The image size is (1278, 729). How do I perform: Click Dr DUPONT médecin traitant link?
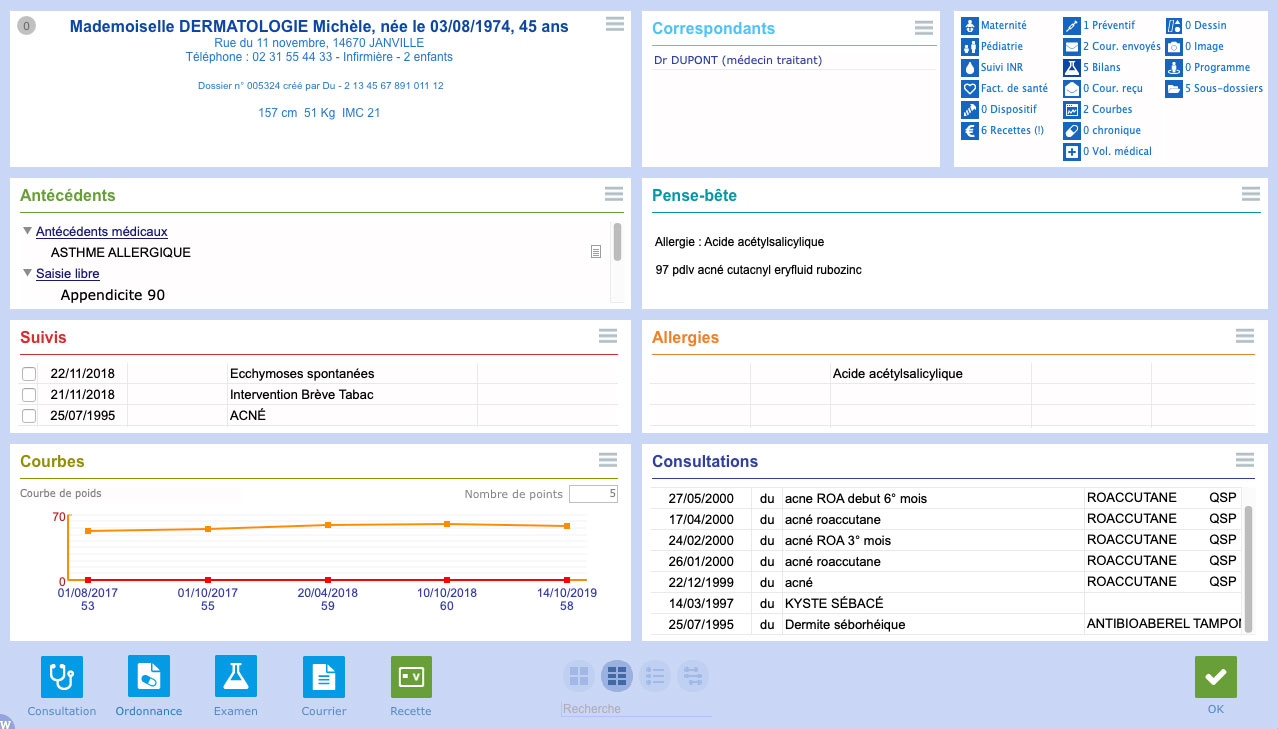tap(737, 60)
